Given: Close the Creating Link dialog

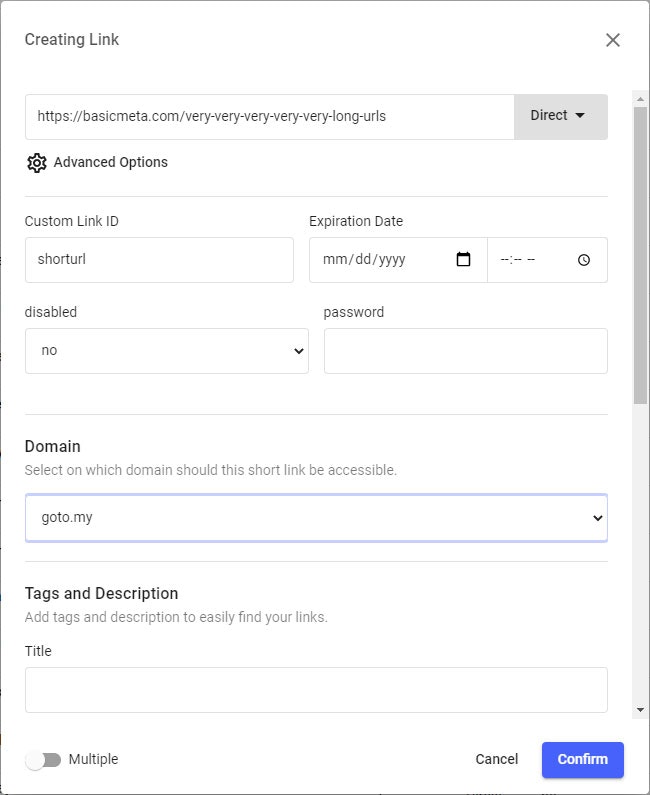Looking at the screenshot, I should [x=613, y=40].
